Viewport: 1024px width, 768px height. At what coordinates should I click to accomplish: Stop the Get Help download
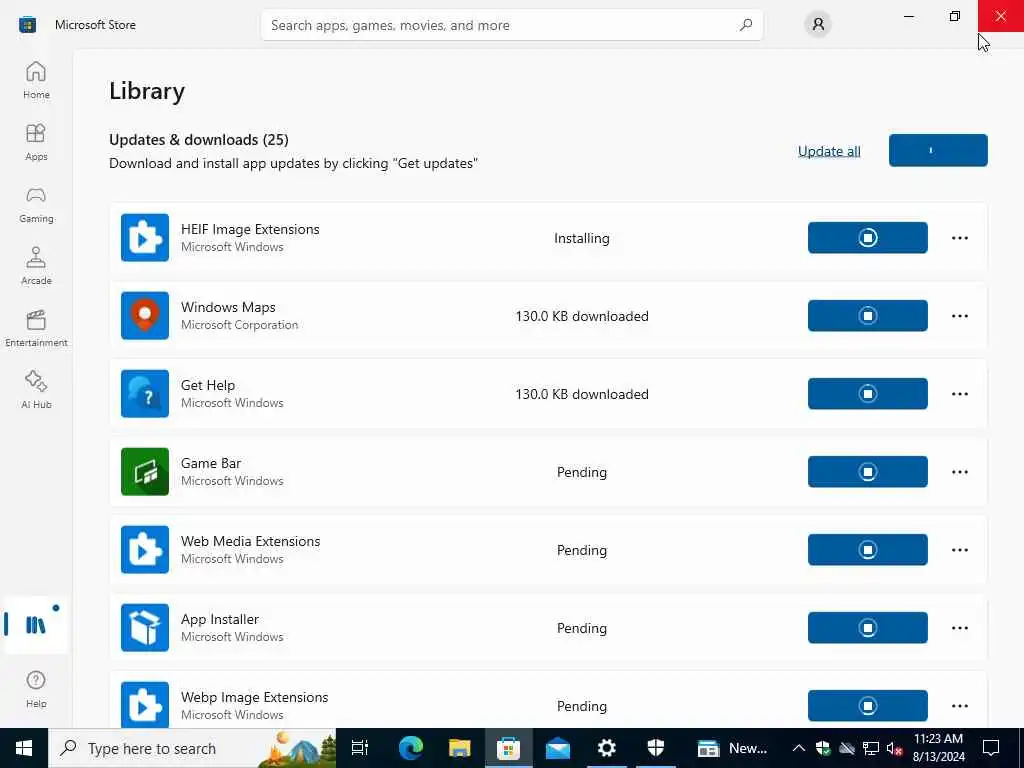coord(867,394)
